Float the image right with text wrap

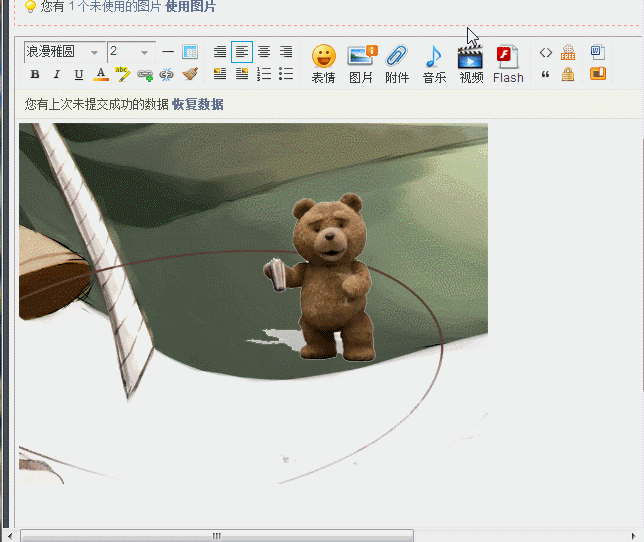coord(242,74)
